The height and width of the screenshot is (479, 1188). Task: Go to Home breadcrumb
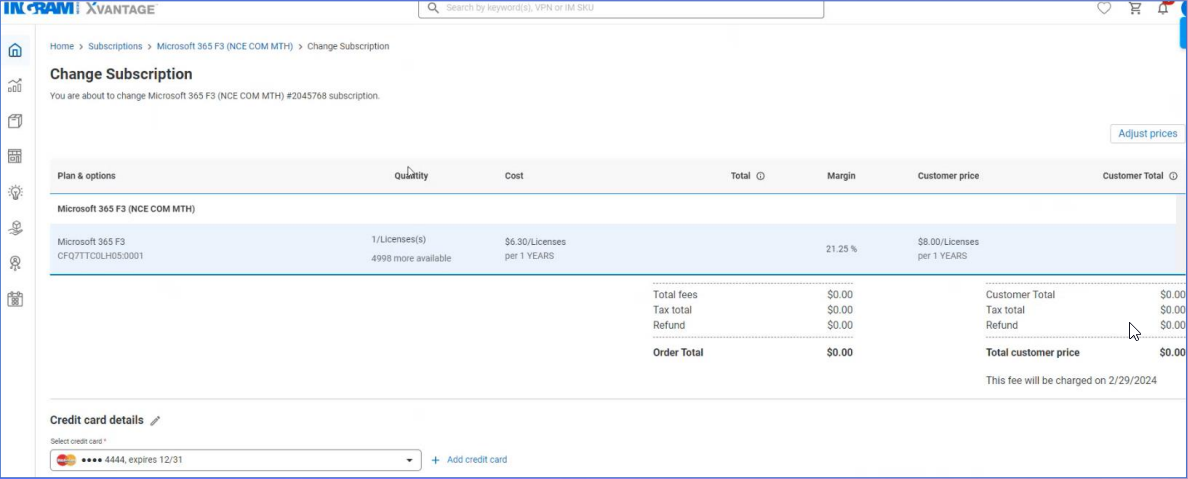pyautogui.click(x=62, y=46)
